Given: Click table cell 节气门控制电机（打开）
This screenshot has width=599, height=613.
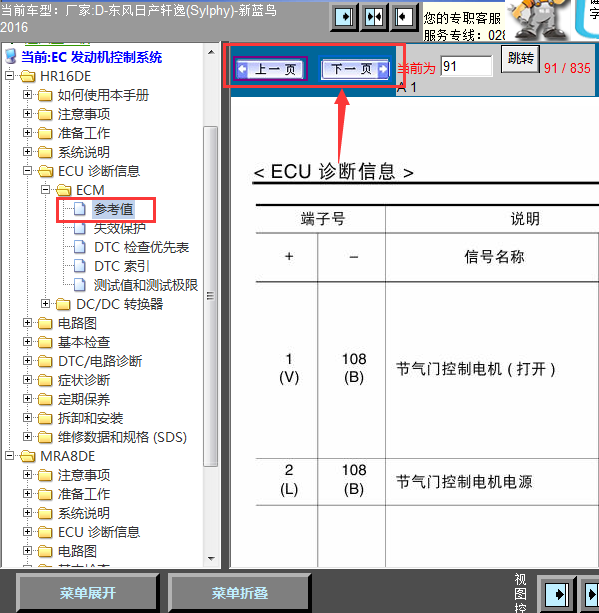Looking at the screenshot, I should point(476,369).
